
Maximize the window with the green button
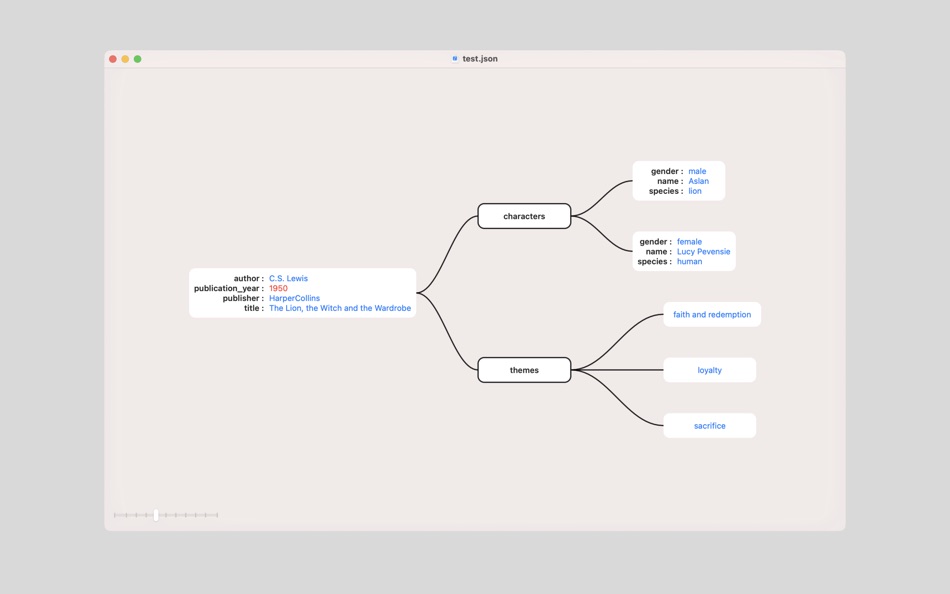[138, 59]
